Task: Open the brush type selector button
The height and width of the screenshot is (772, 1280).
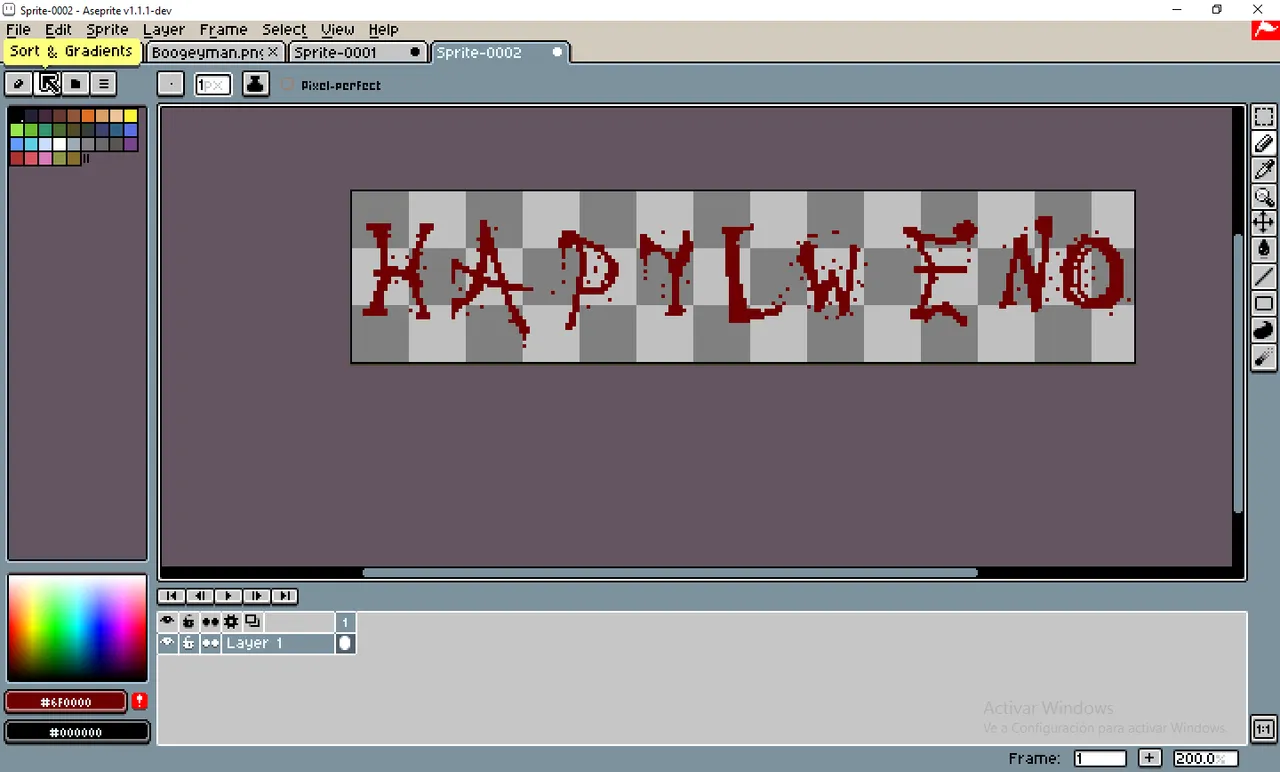Action: pos(171,84)
